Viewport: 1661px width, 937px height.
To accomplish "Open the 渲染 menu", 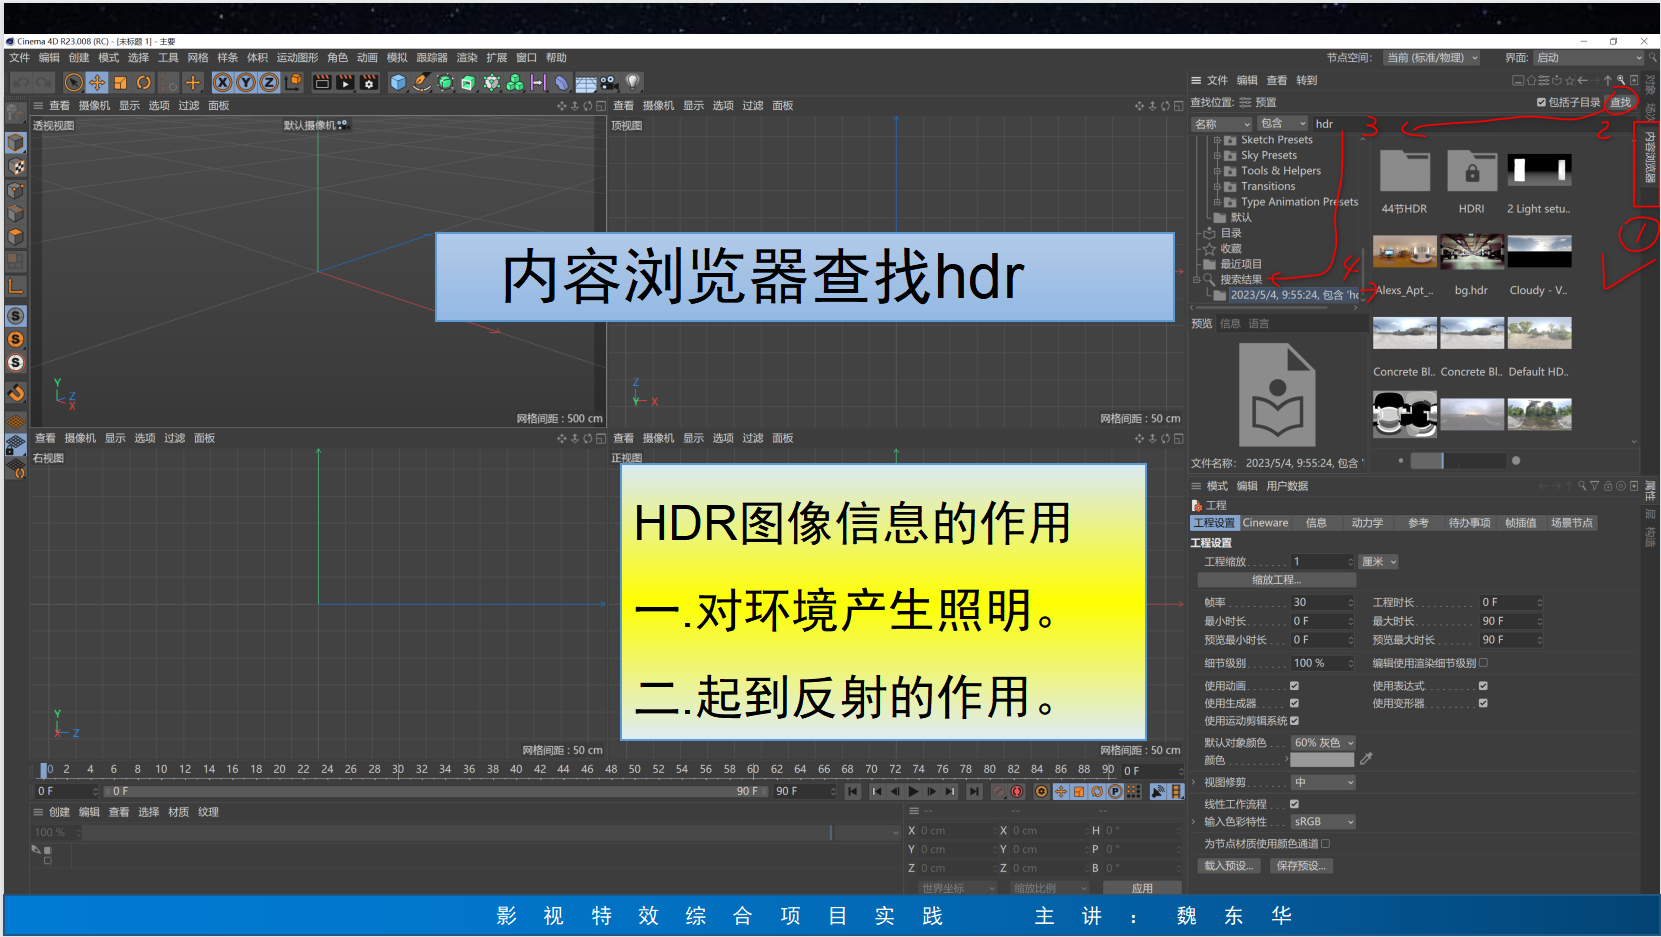I will pos(467,58).
